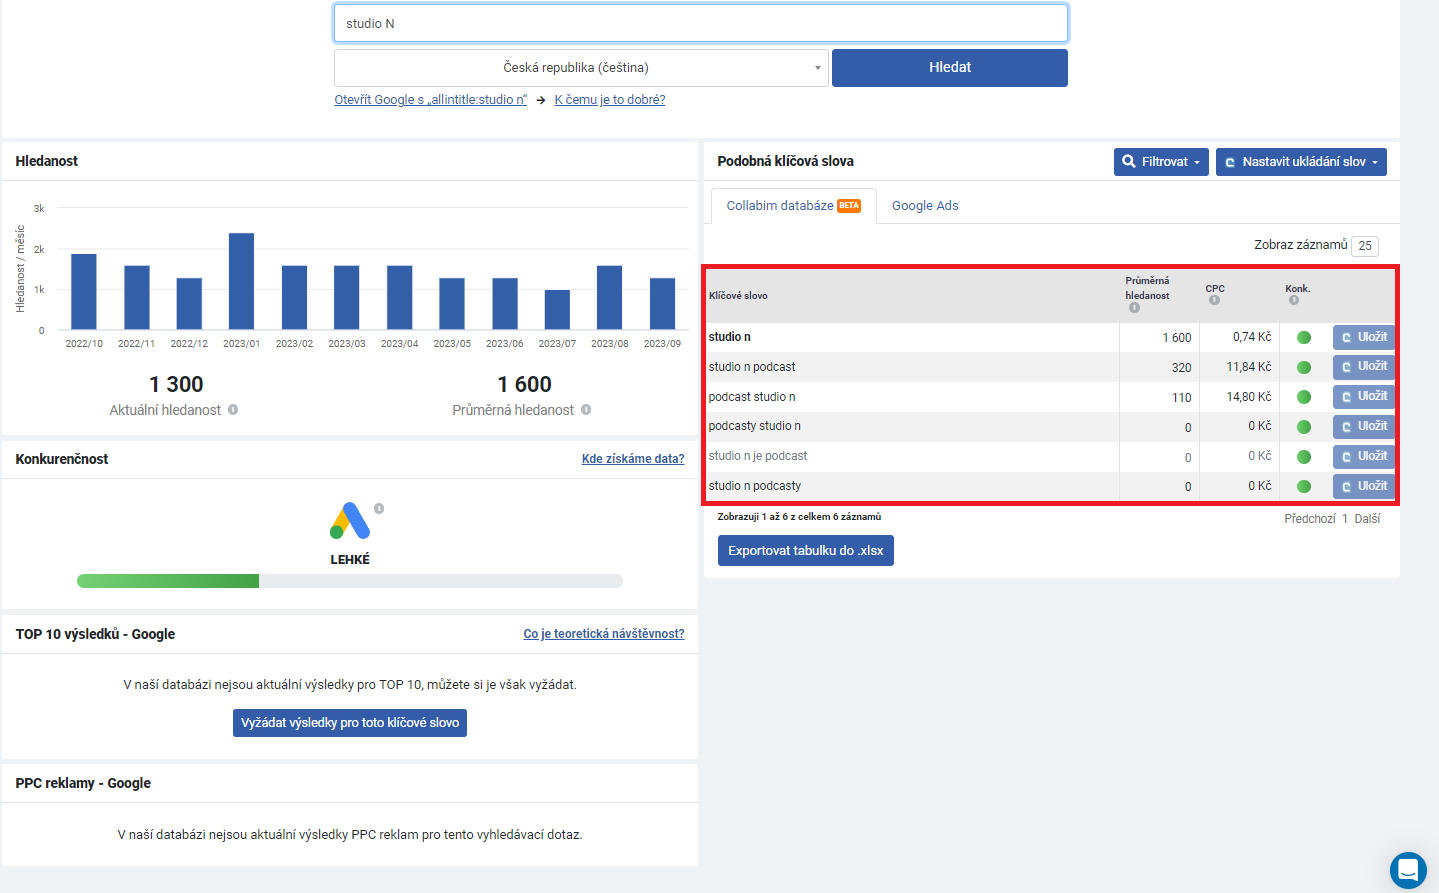Open the chat support bubble icon
The image size is (1439, 893).
pyautogui.click(x=1408, y=871)
